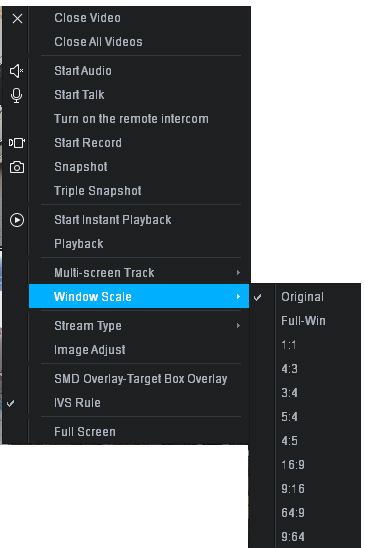
Task: Switch to Full Screen
Action: tap(85, 432)
